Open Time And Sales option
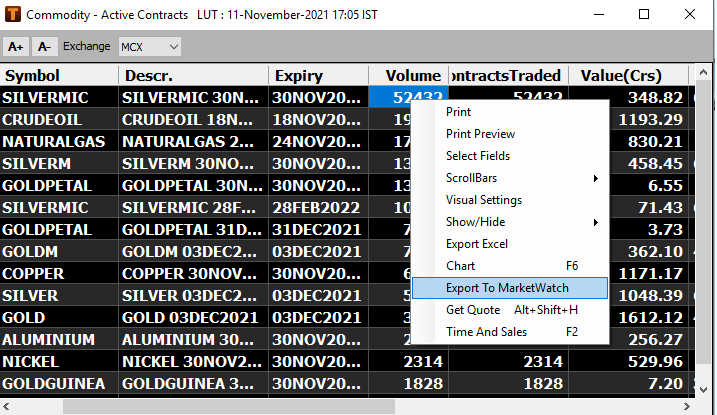The image size is (717, 415). point(486,332)
